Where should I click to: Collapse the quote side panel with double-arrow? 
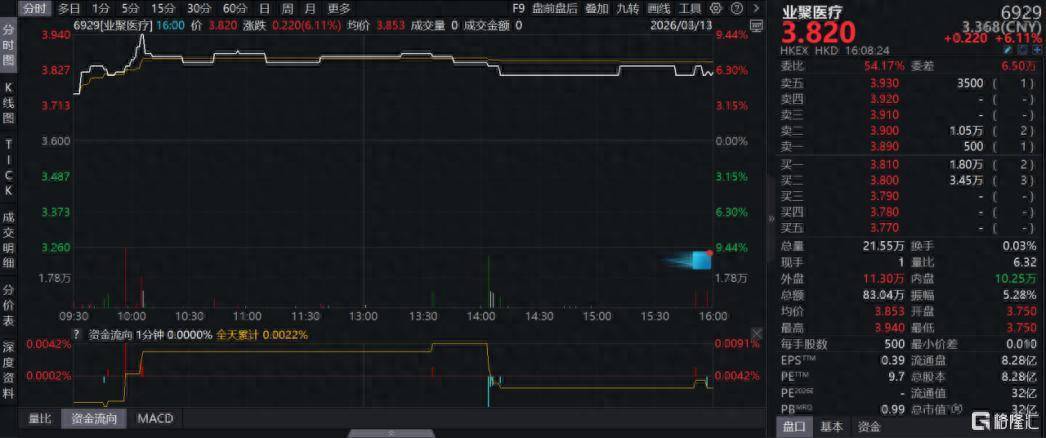point(771,218)
